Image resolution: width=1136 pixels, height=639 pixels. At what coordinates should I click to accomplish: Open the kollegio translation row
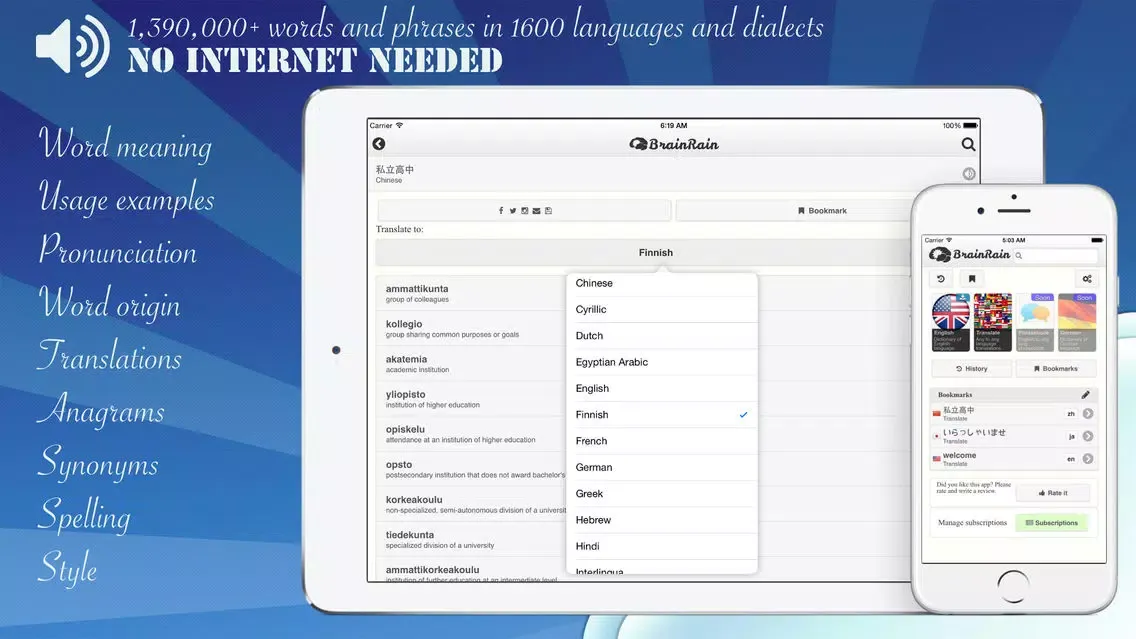tap(471, 329)
